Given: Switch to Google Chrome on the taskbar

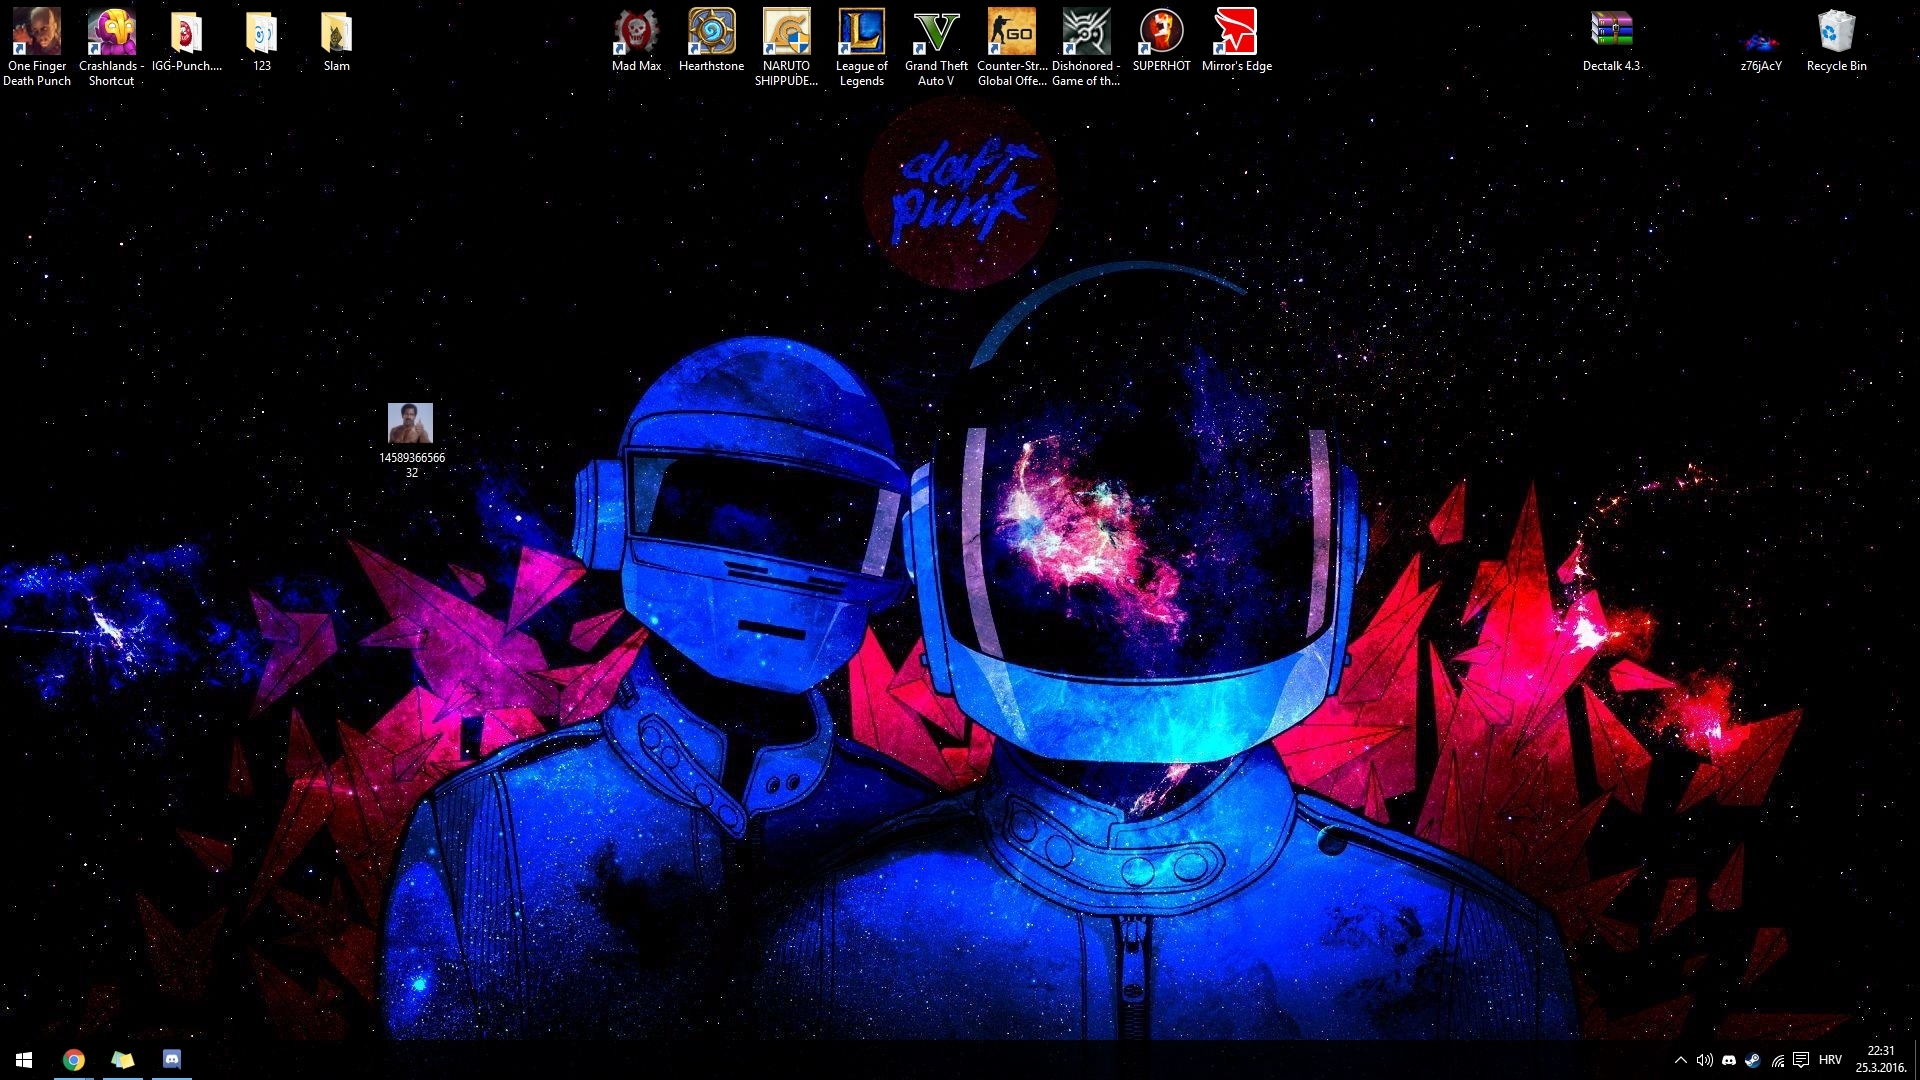Looking at the screenshot, I should pos(74,1060).
